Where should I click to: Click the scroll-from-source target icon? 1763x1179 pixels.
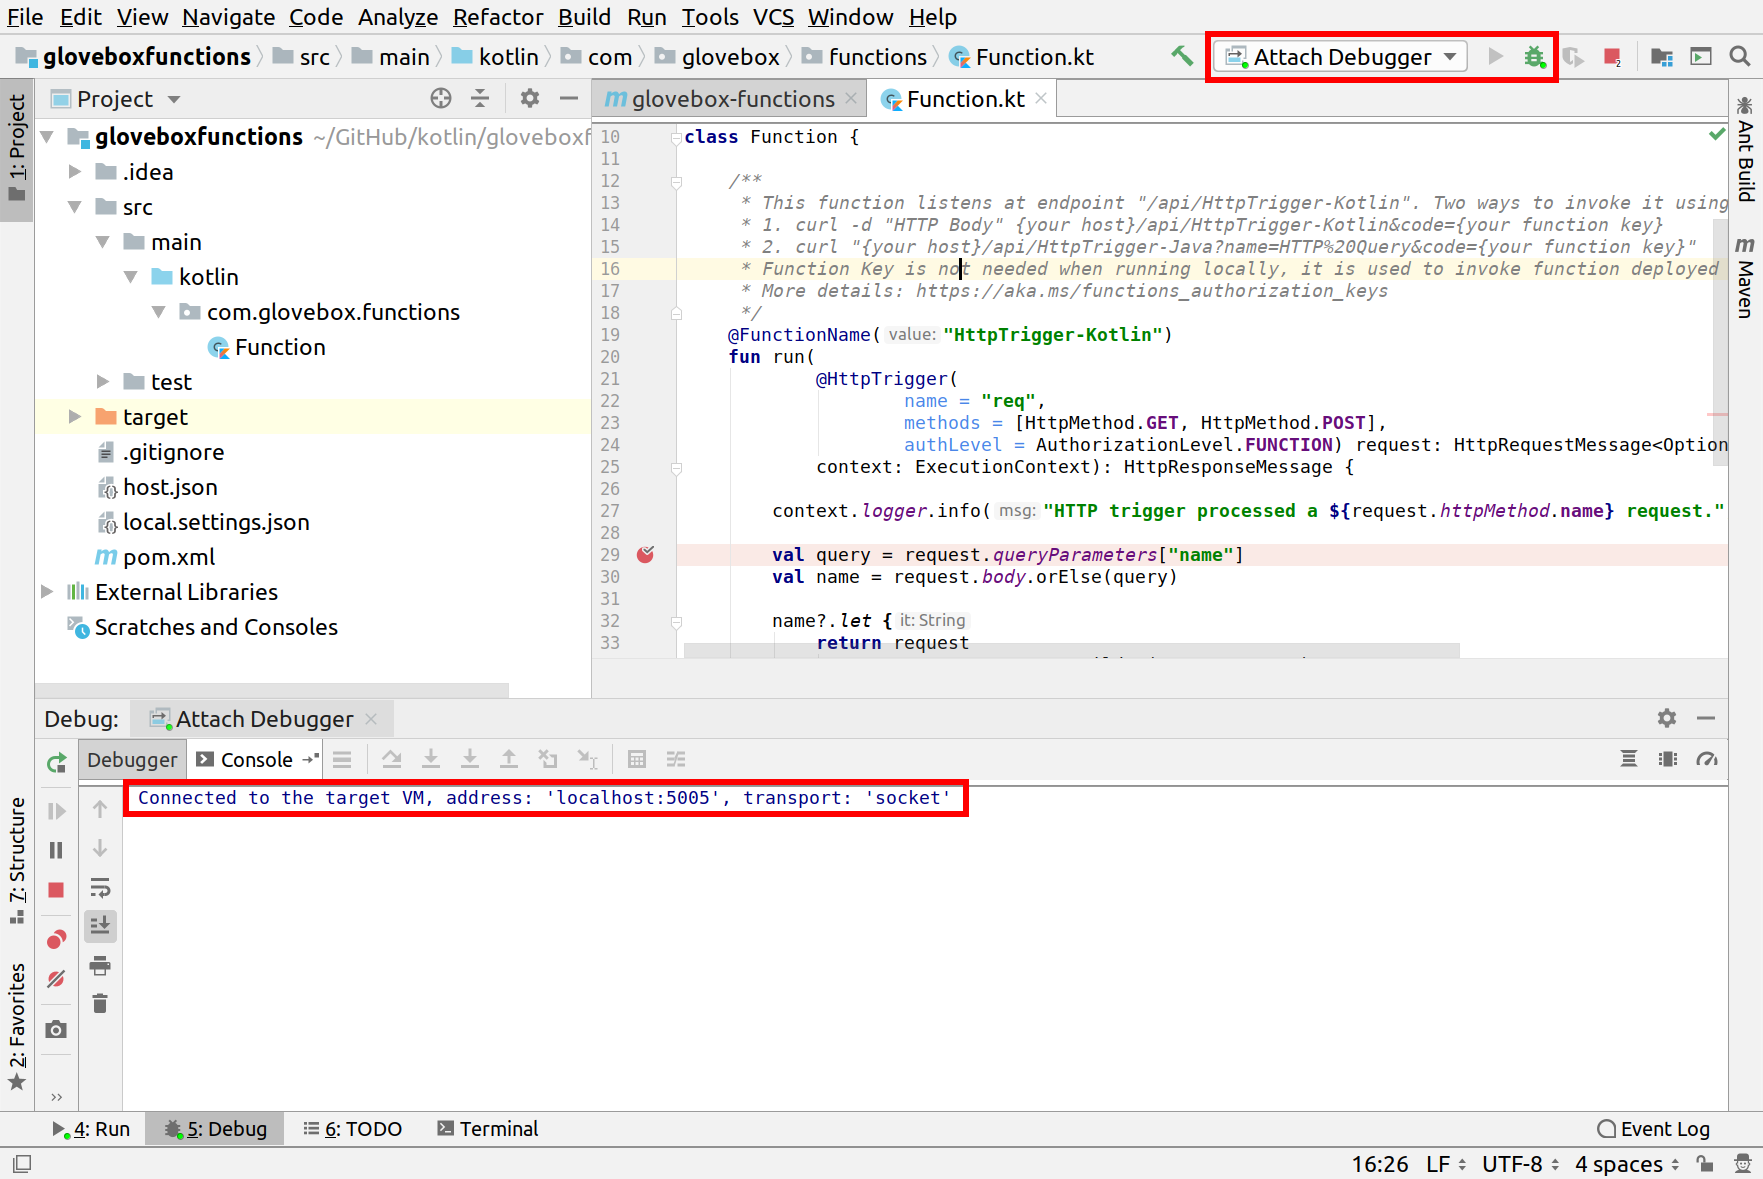point(441,98)
